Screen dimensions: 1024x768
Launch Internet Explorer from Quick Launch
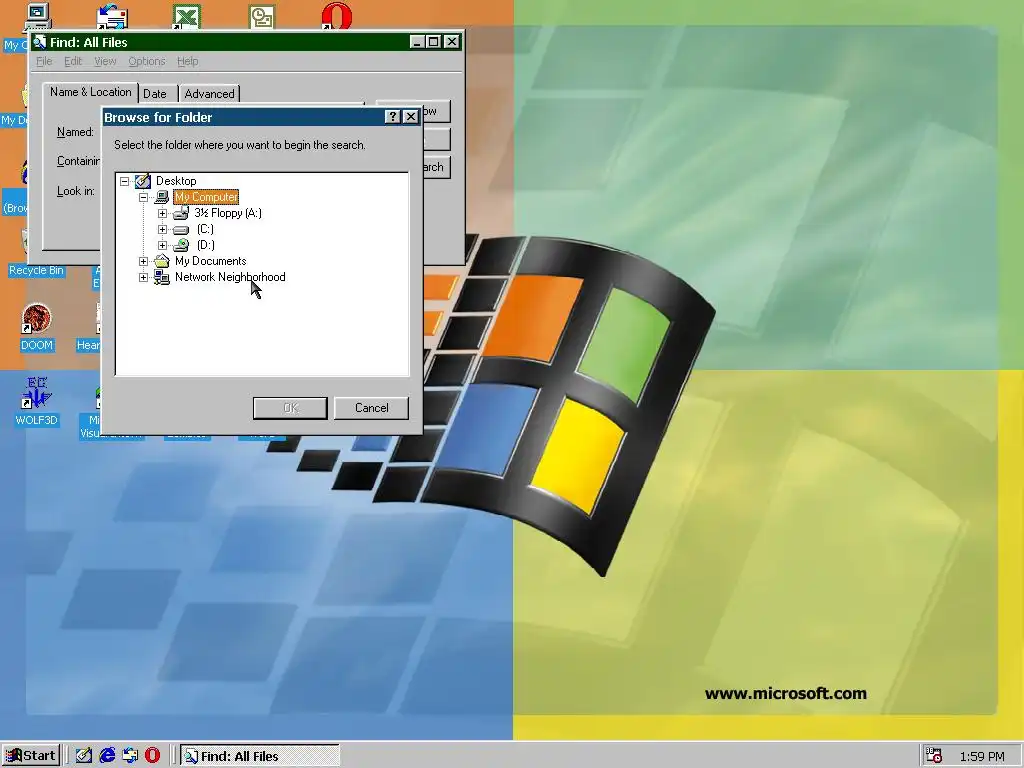(107, 756)
